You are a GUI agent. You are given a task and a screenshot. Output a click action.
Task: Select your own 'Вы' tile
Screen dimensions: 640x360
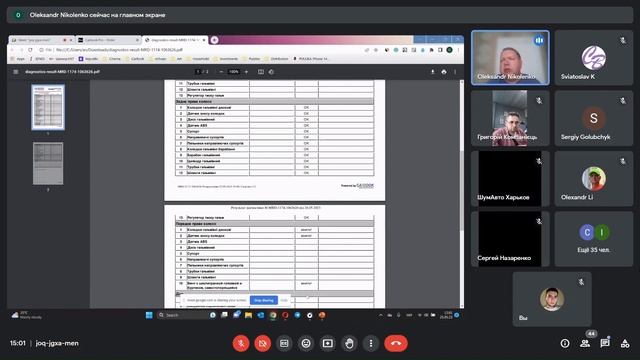(x=552, y=299)
